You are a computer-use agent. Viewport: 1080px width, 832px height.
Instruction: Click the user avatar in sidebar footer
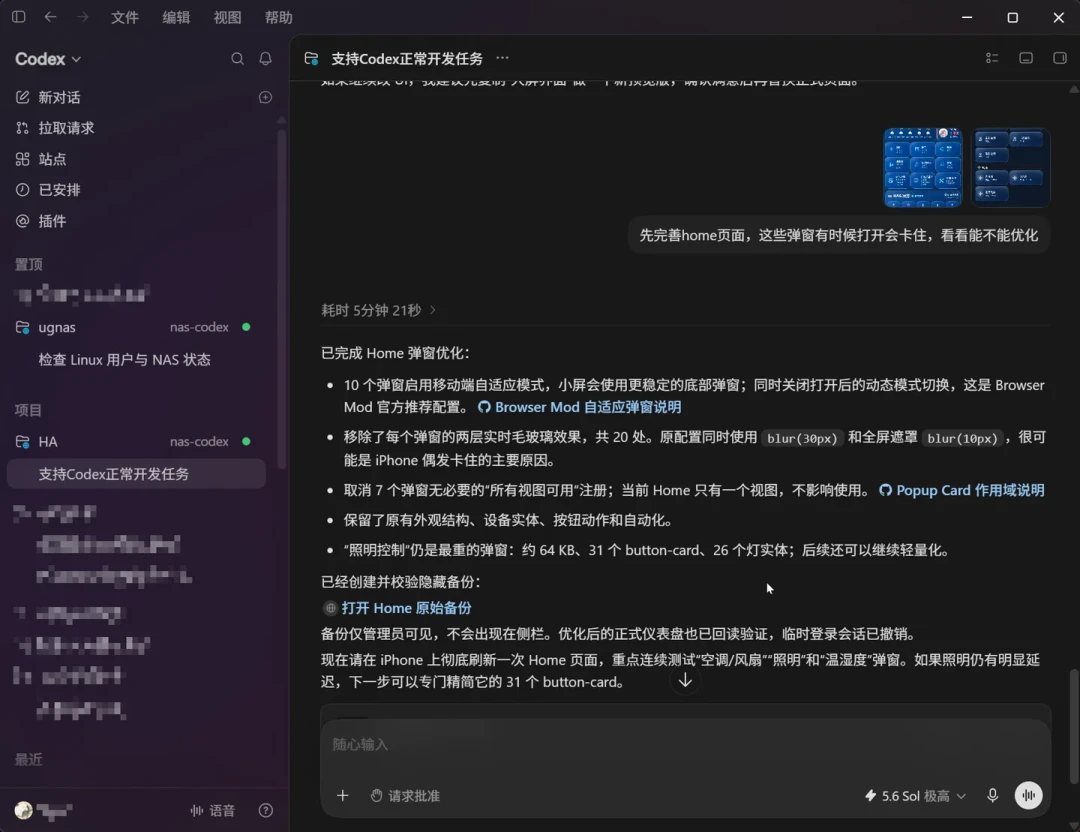tap(23, 810)
